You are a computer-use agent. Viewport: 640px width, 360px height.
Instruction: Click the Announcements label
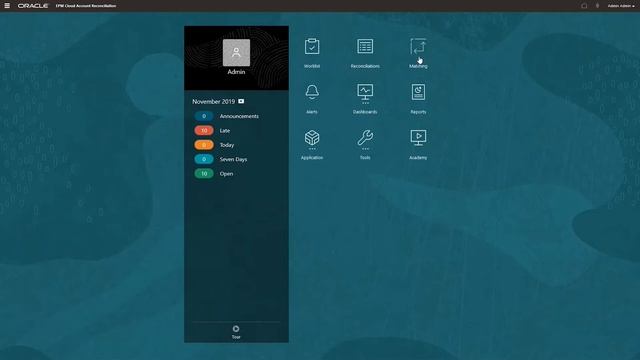click(x=239, y=116)
